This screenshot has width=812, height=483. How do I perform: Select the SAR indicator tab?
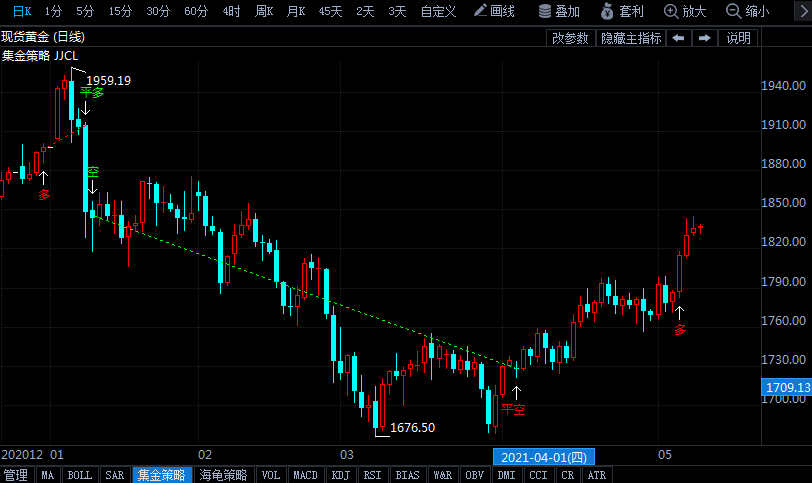[114, 475]
